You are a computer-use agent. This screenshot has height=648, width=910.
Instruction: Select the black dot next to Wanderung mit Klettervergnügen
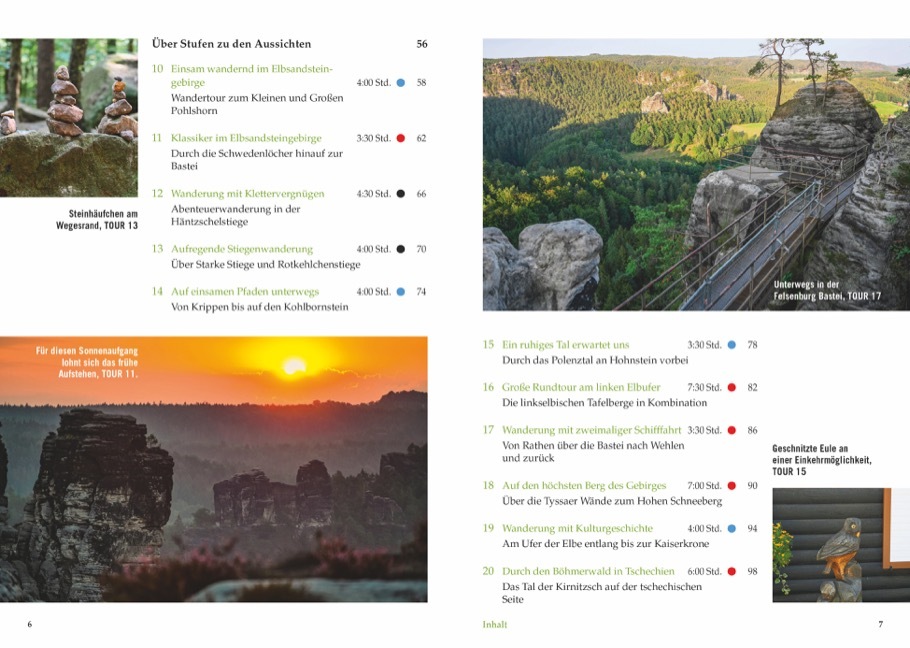click(401, 194)
